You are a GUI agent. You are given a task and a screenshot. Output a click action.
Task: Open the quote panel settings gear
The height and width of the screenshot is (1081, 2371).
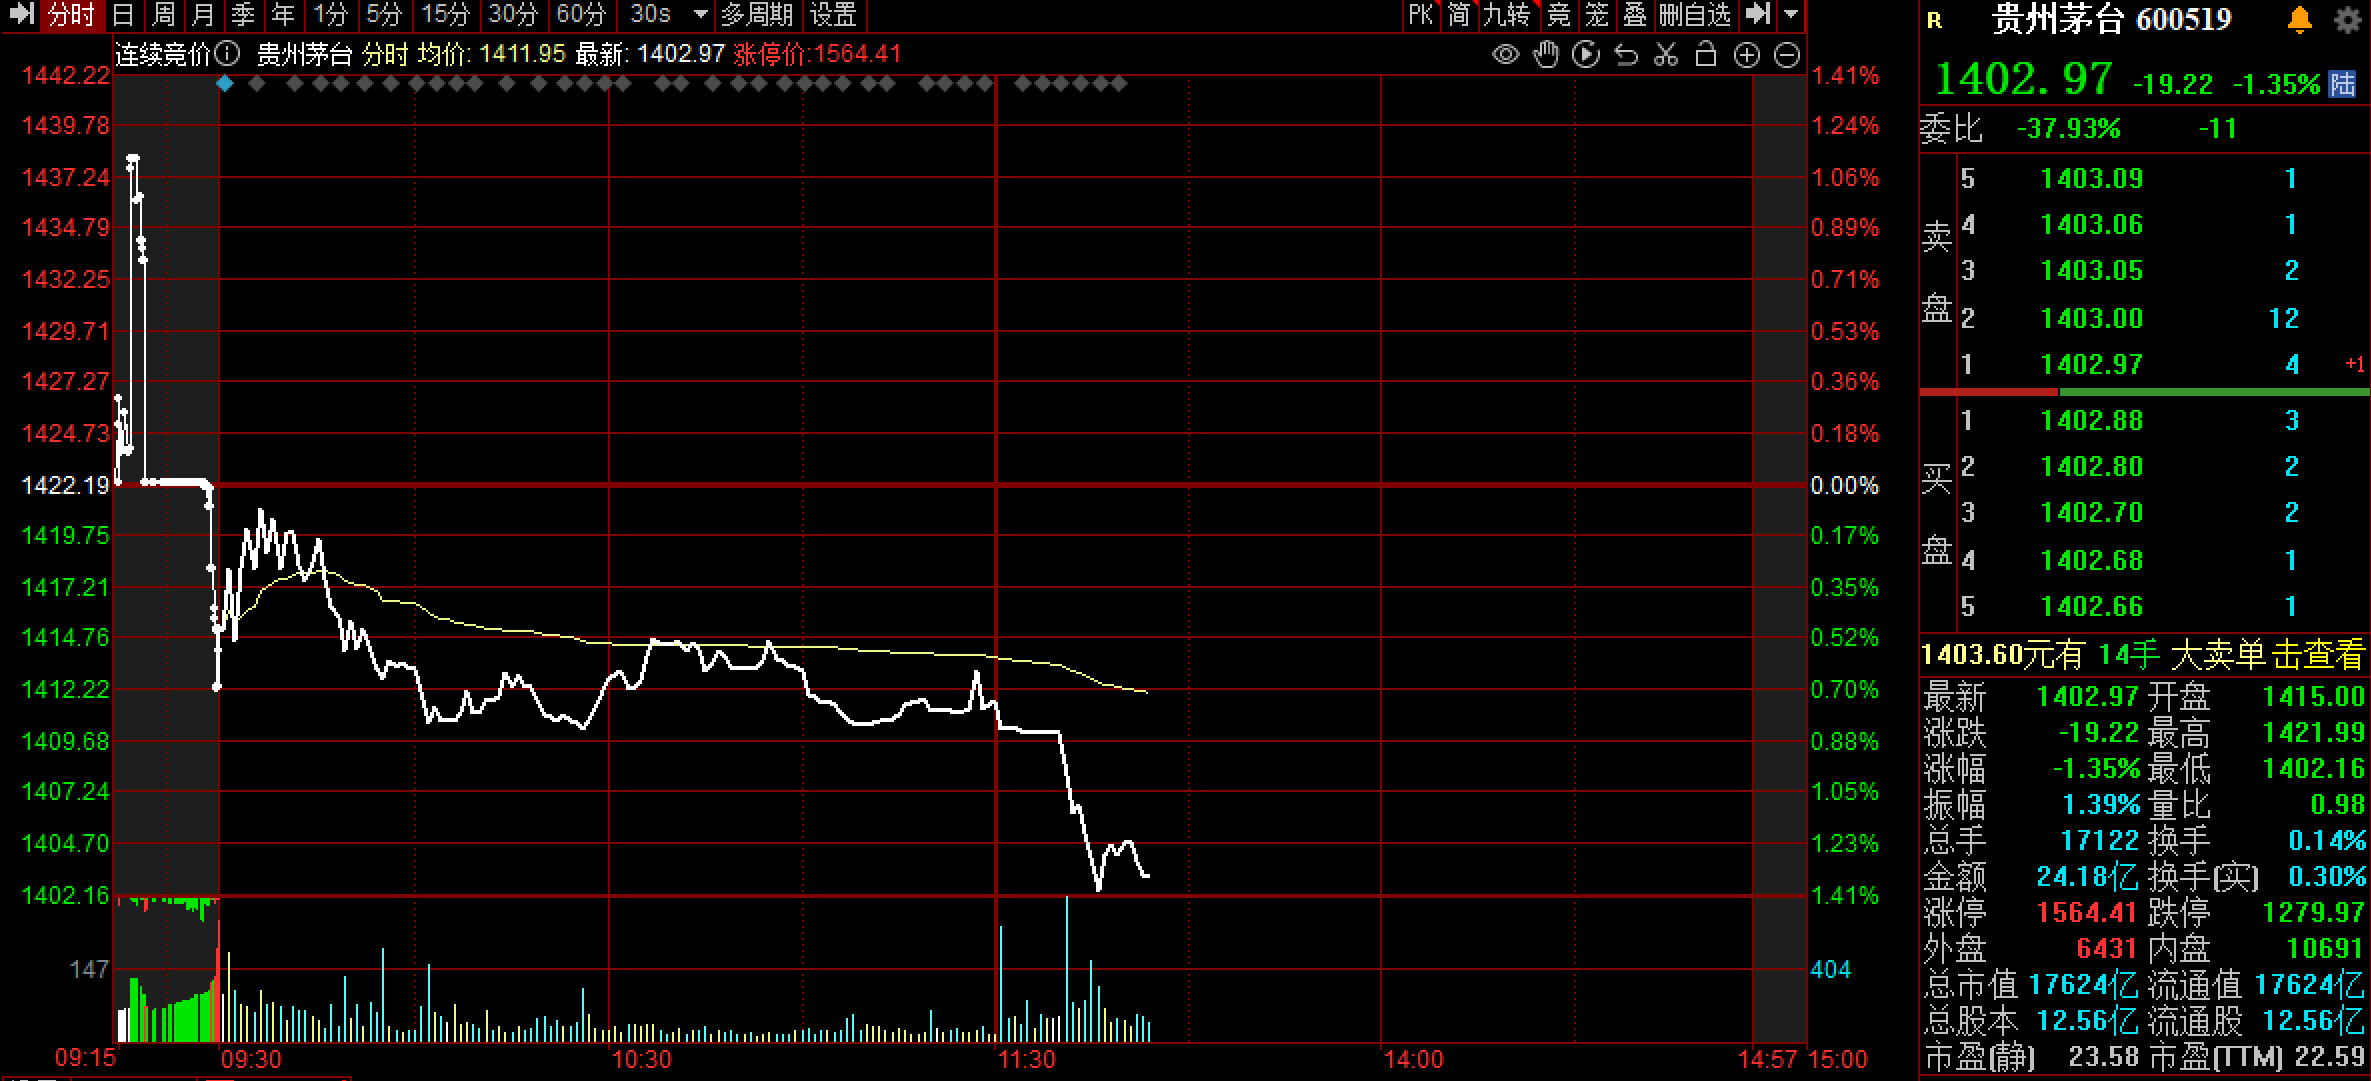tap(2347, 20)
